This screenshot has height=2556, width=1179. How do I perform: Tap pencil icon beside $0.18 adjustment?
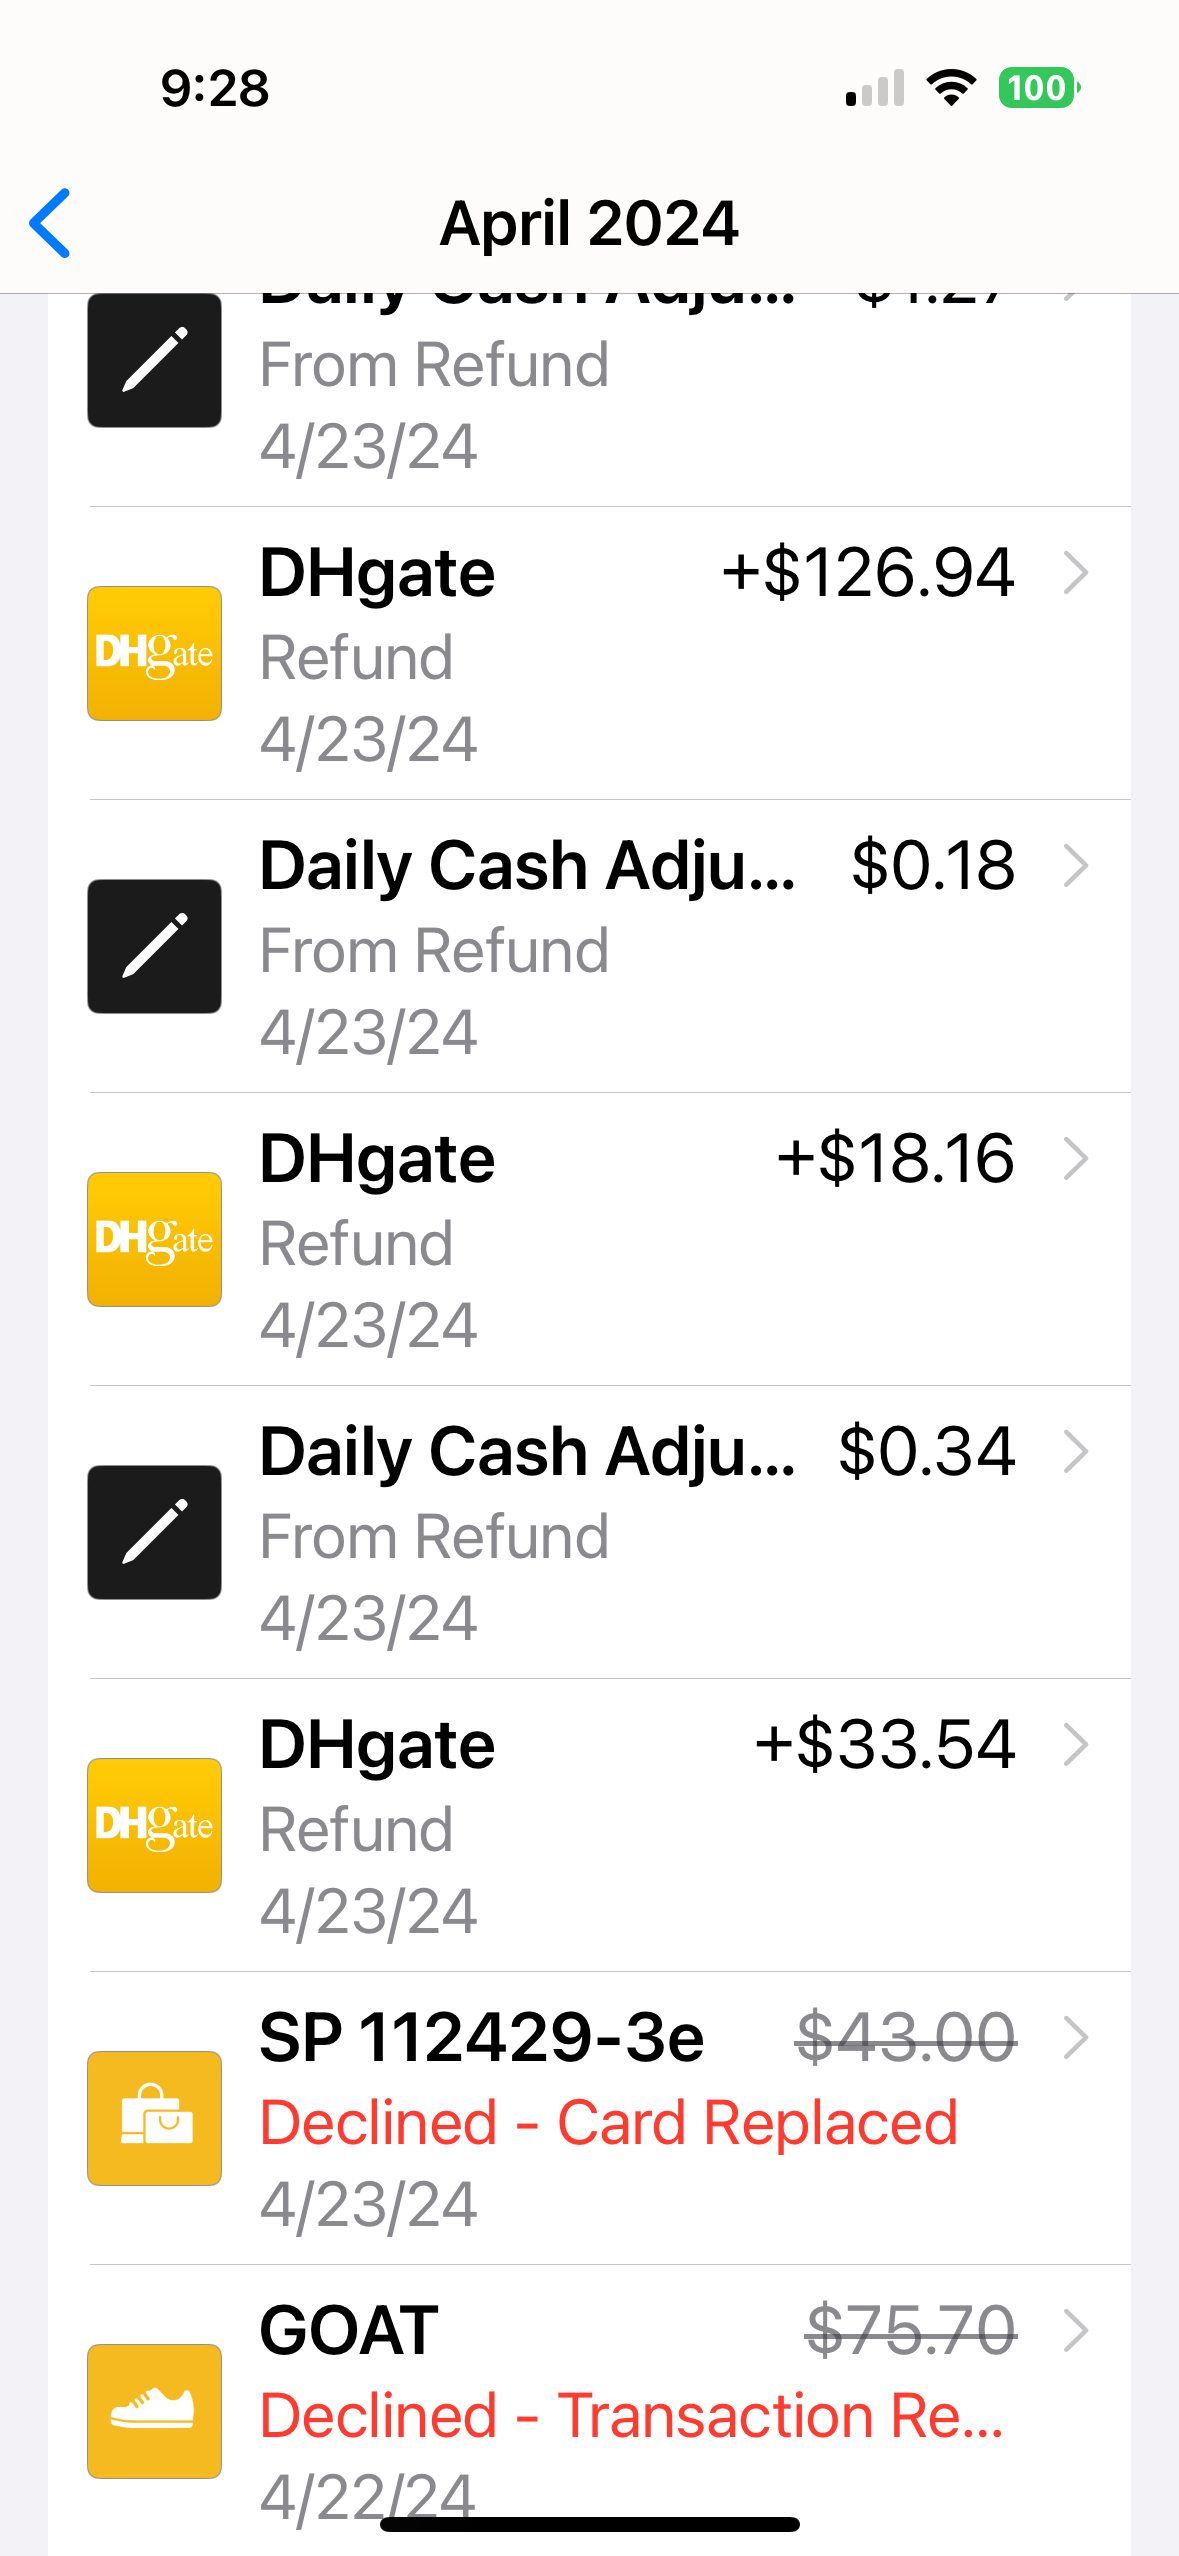(154, 946)
